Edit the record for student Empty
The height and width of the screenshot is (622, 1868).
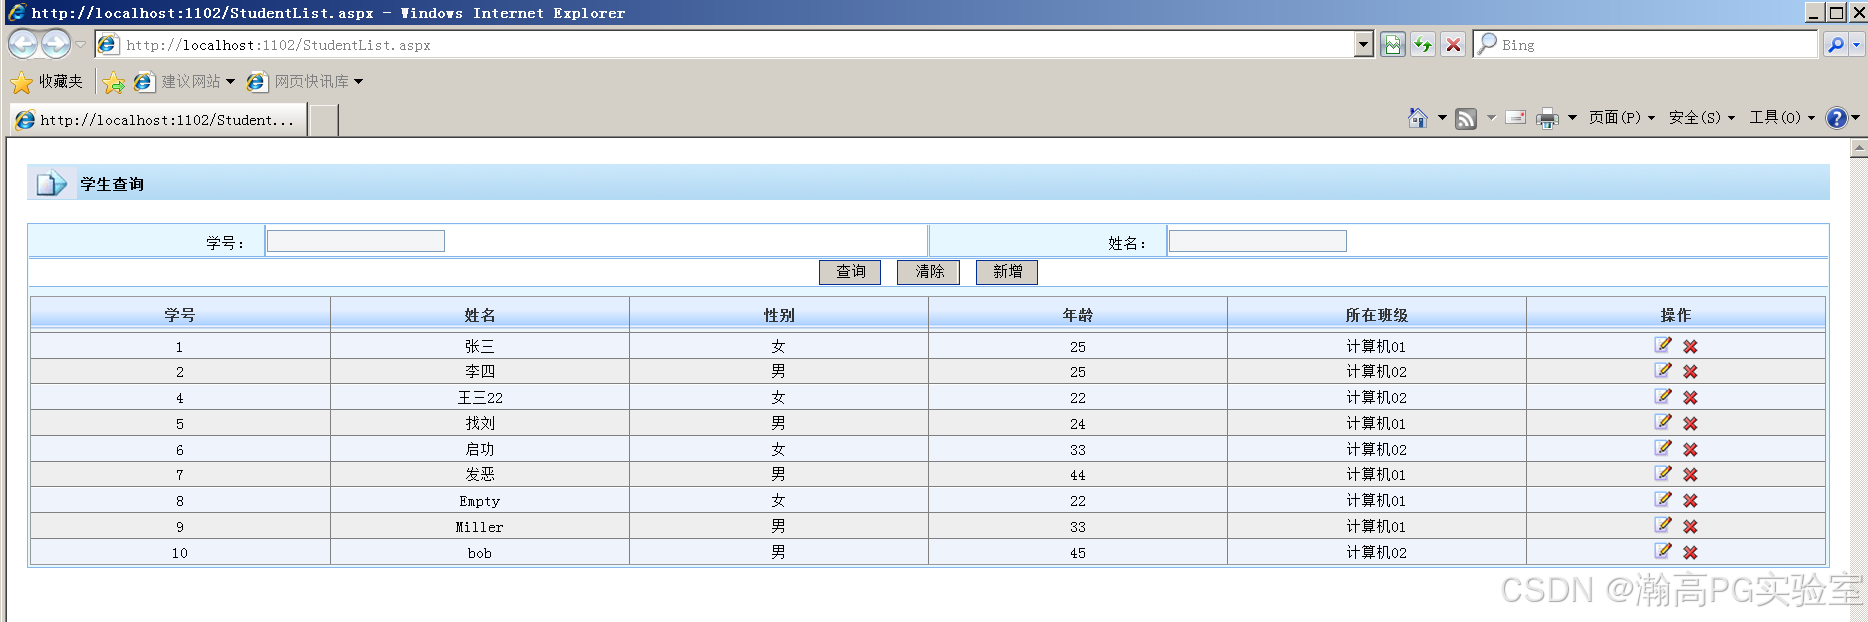[x=1663, y=499]
